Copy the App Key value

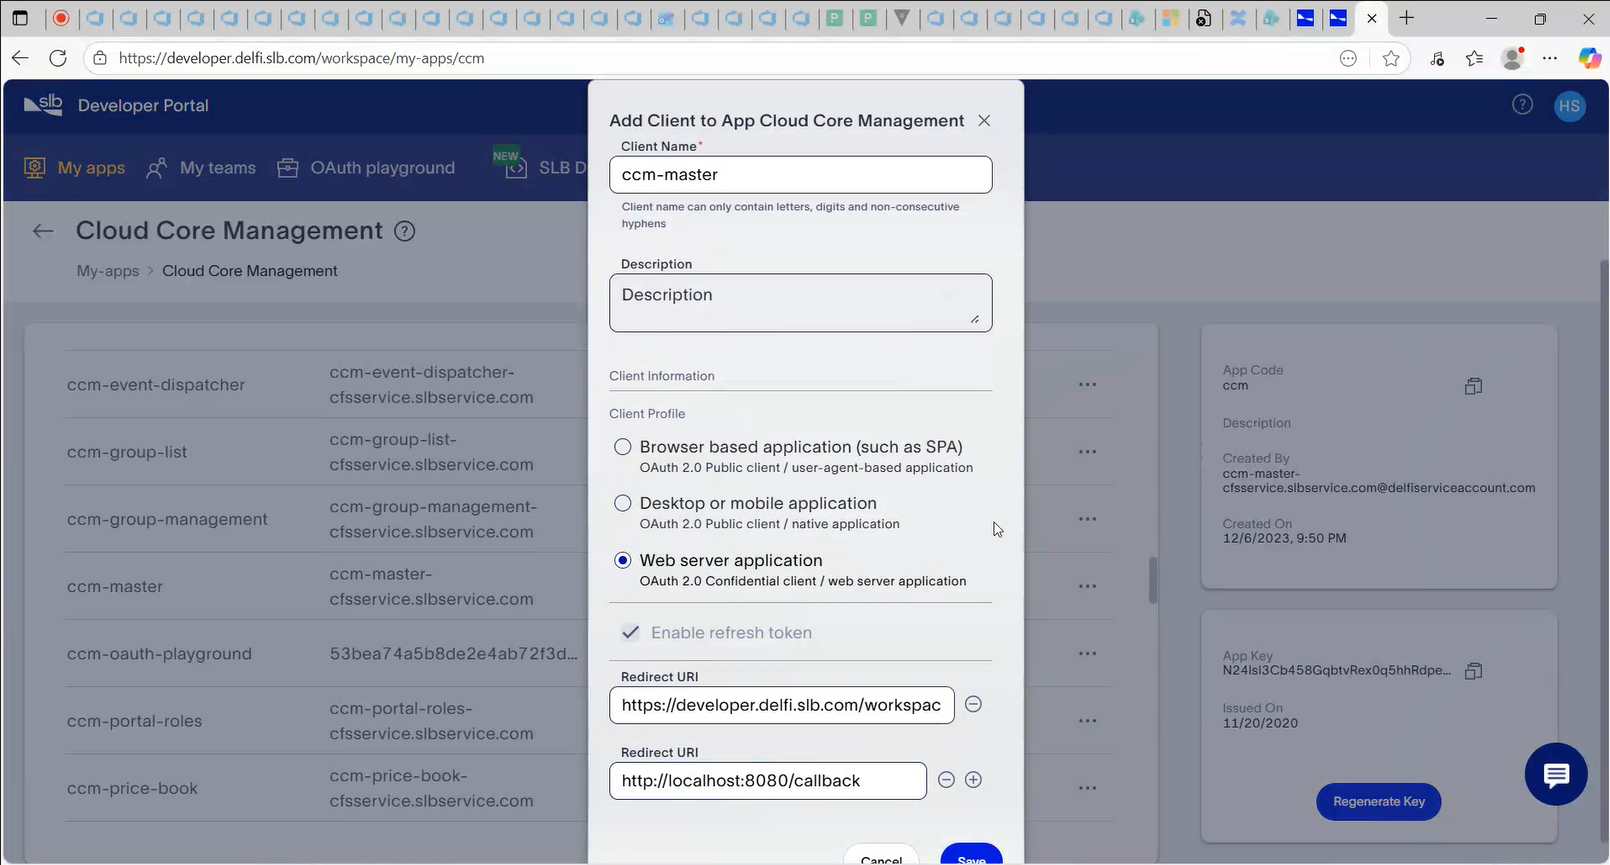coord(1473,671)
